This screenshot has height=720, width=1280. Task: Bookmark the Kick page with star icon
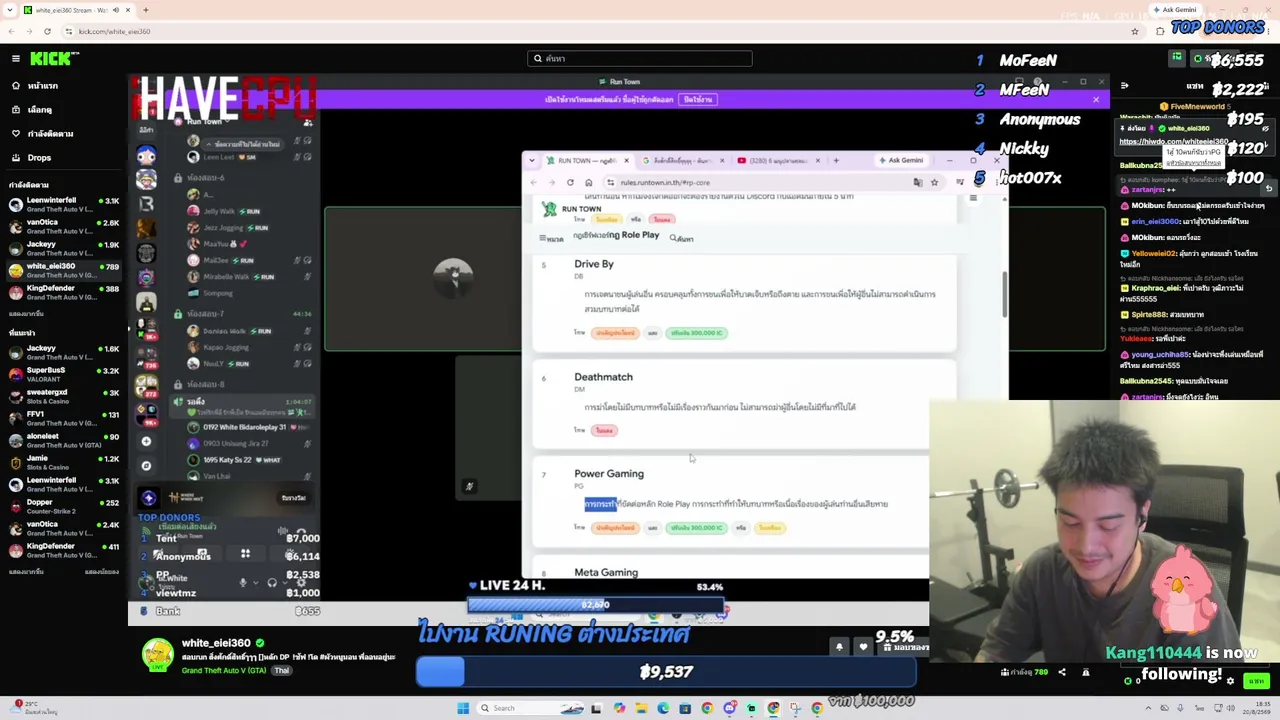(1134, 31)
